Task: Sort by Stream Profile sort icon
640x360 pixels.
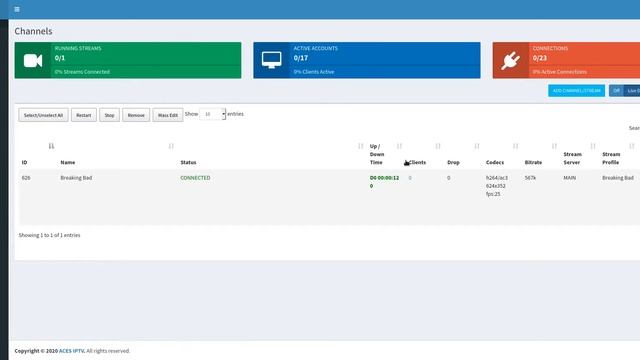Action: 631,146
